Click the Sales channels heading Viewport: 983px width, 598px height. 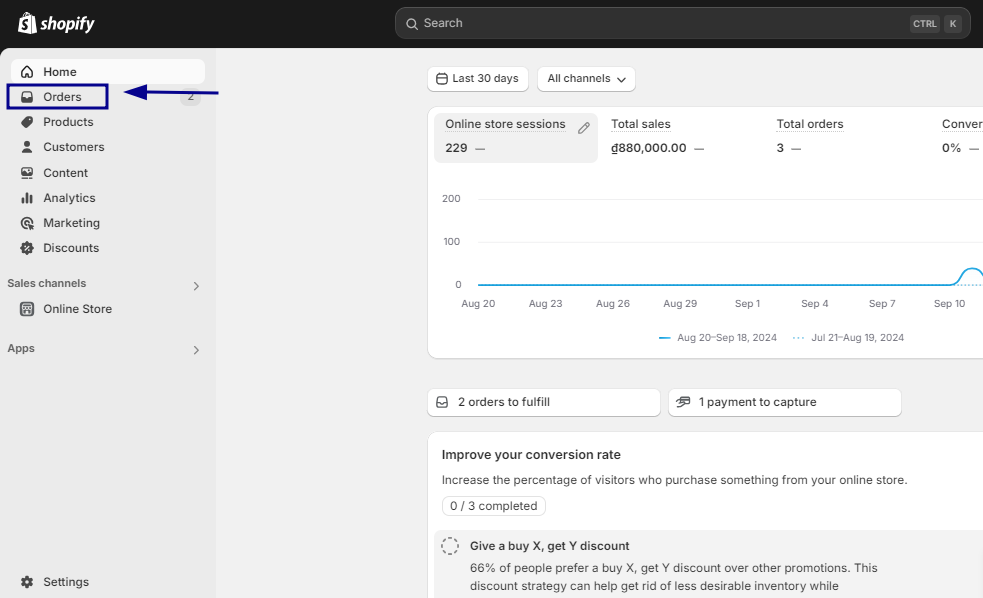click(46, 283)
